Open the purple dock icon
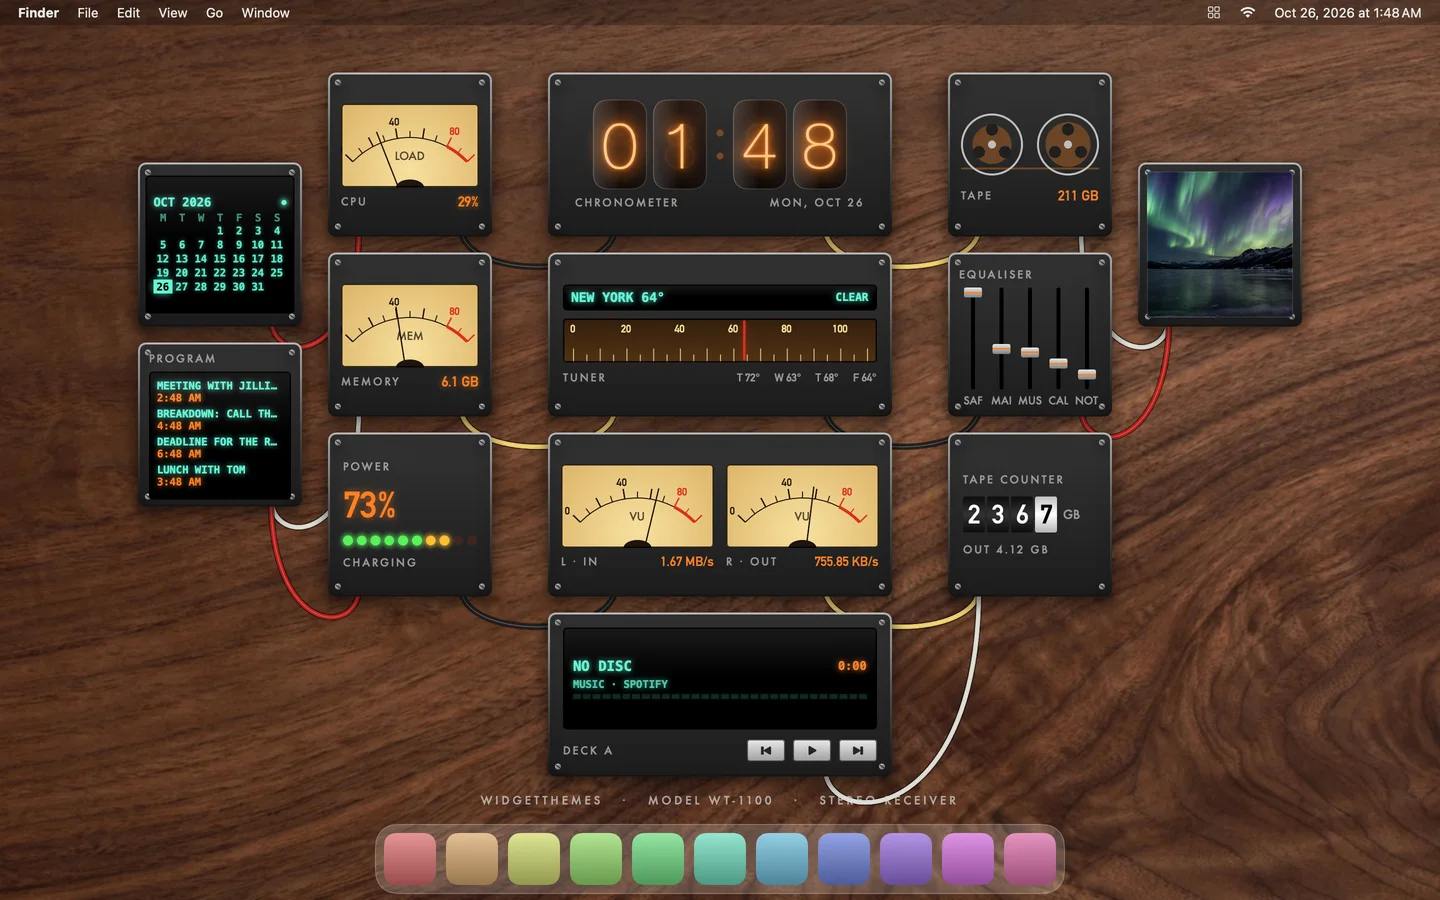1440x900 pixels. coord(906,859)
